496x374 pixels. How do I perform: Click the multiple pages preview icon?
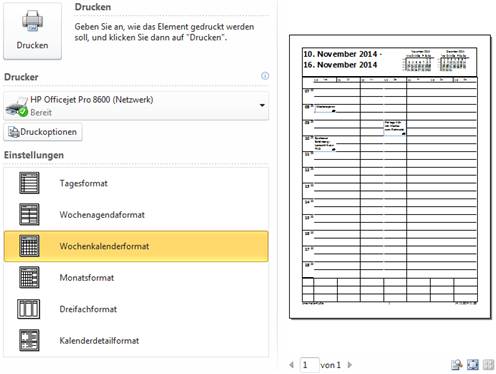[x=488, y=365]
